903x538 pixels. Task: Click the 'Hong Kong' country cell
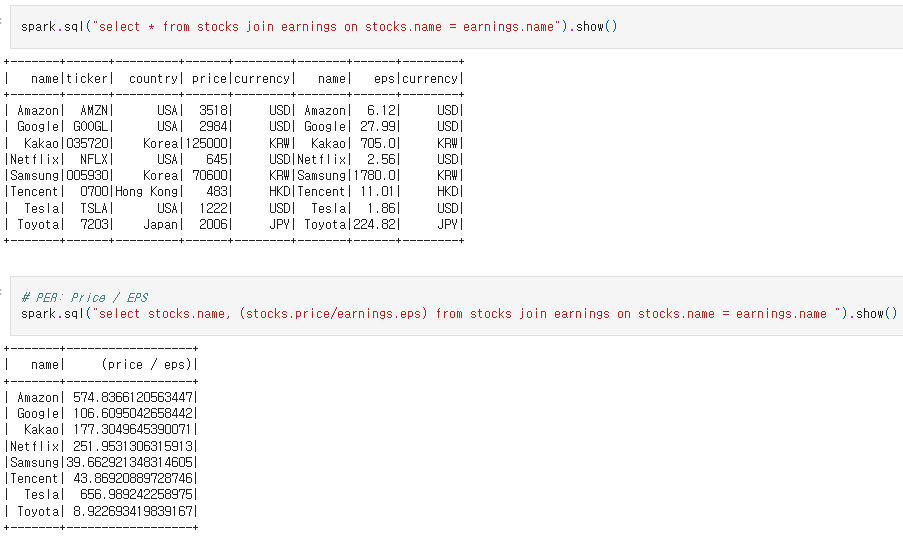[147, 192]
